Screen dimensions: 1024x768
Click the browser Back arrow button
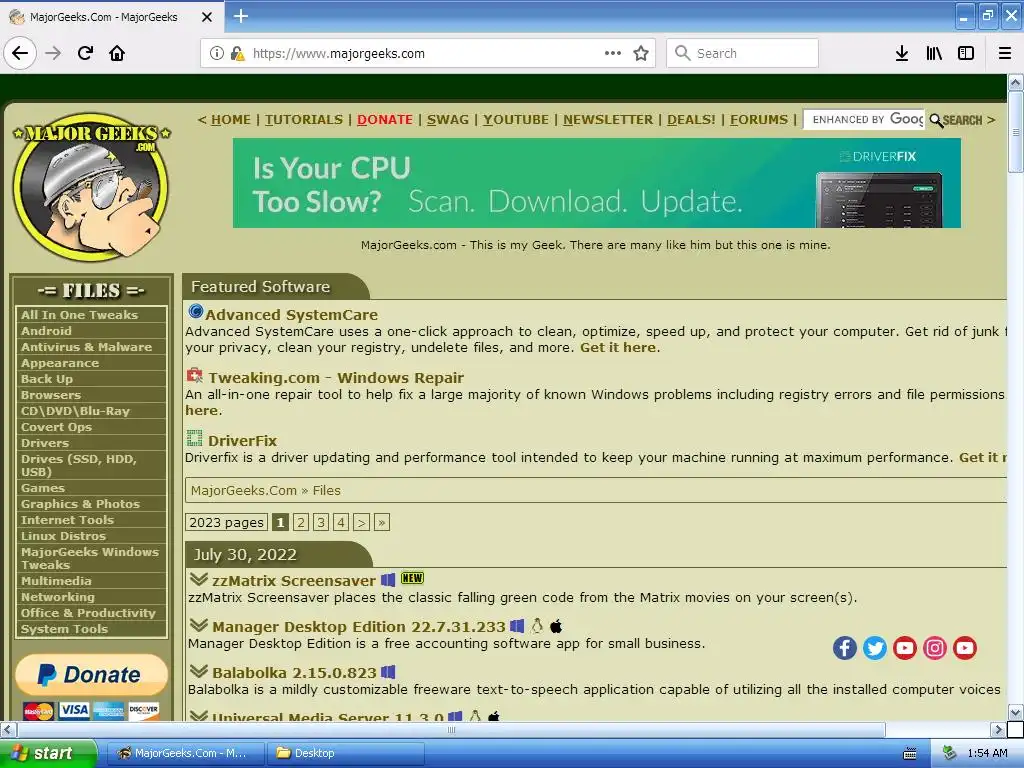pos(20,53)
